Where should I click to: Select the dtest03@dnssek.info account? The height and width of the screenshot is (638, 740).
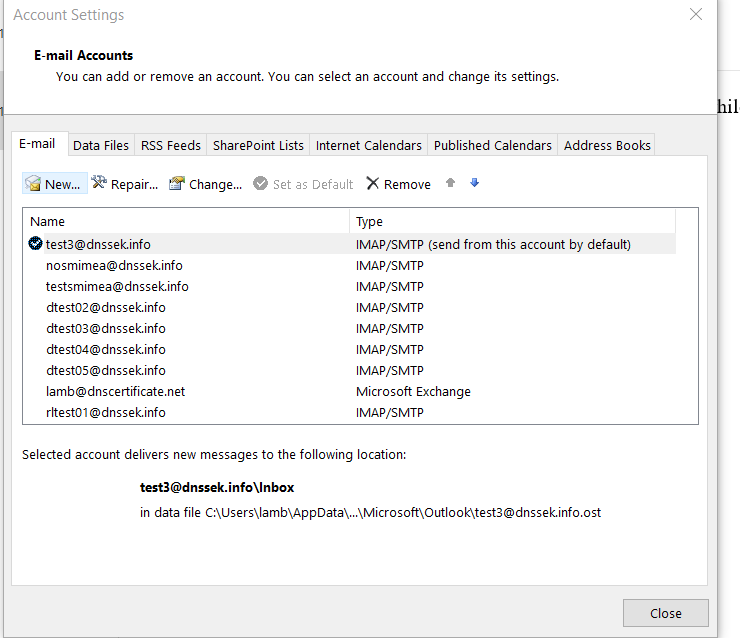349,328
